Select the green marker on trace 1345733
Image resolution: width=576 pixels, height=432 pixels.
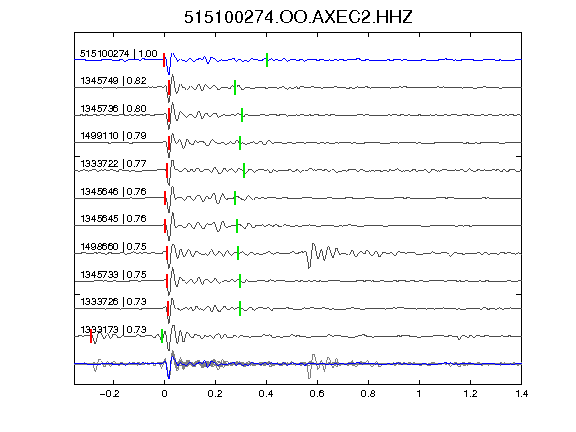[x=240, y=281]
